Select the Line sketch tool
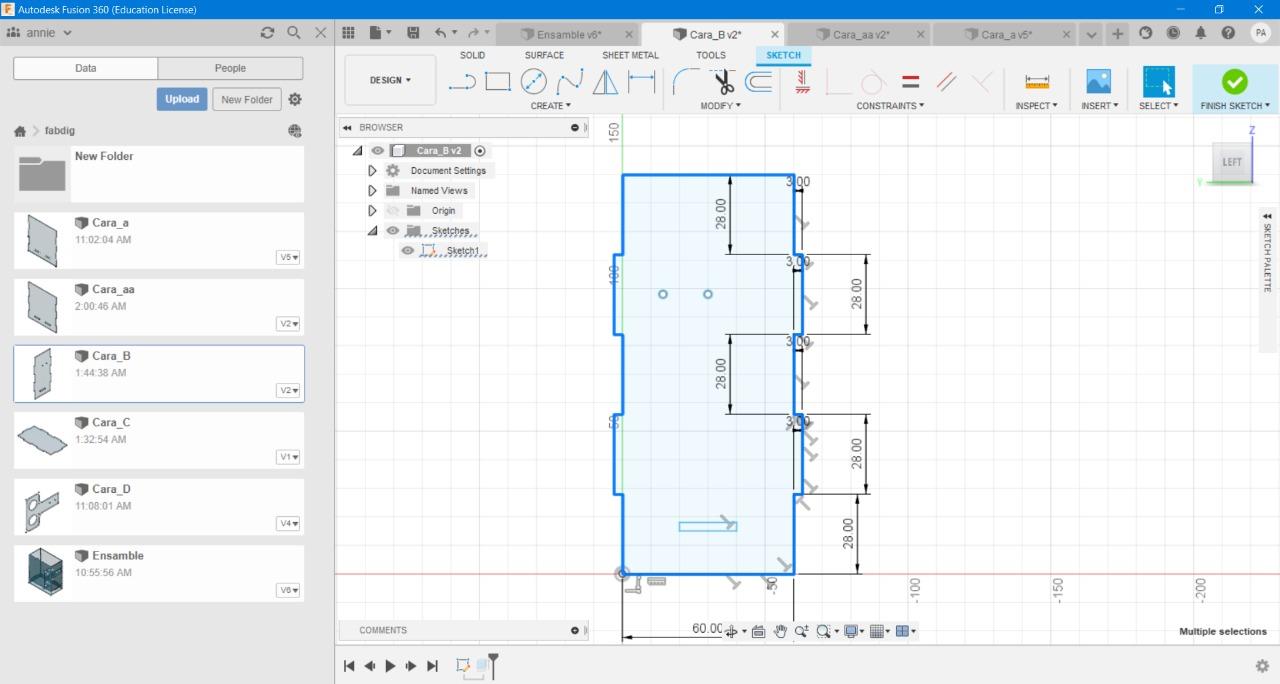1280x684 pixels. pos(462,82)
